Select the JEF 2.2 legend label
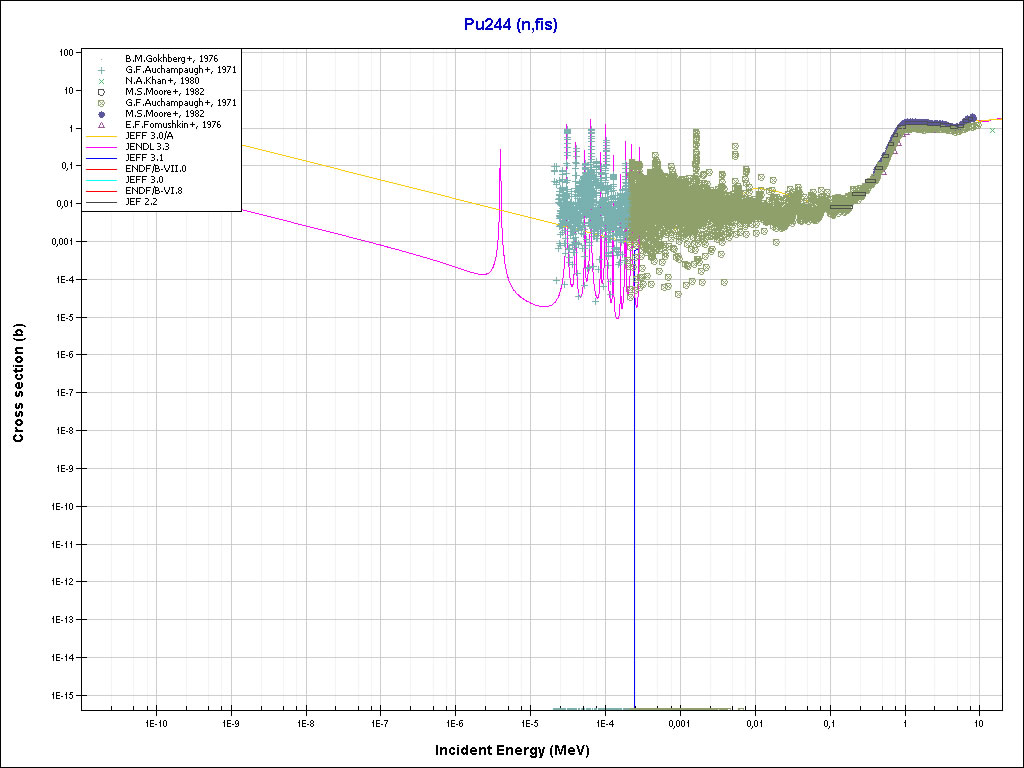 pos(141,202)
